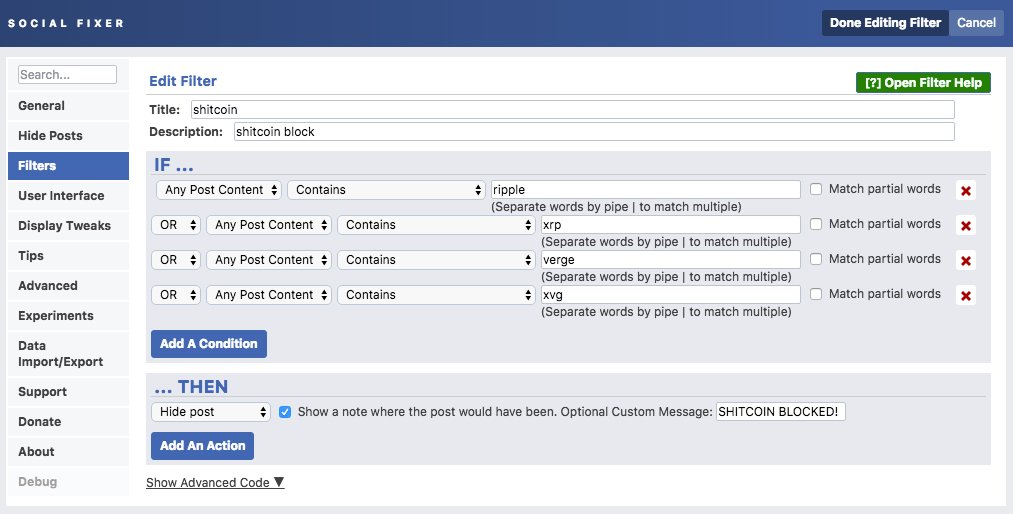Open Data Import/Export tab
The height and width of the screenshot is (514, 1013).
pyautogui.click(x=68, y=354)
